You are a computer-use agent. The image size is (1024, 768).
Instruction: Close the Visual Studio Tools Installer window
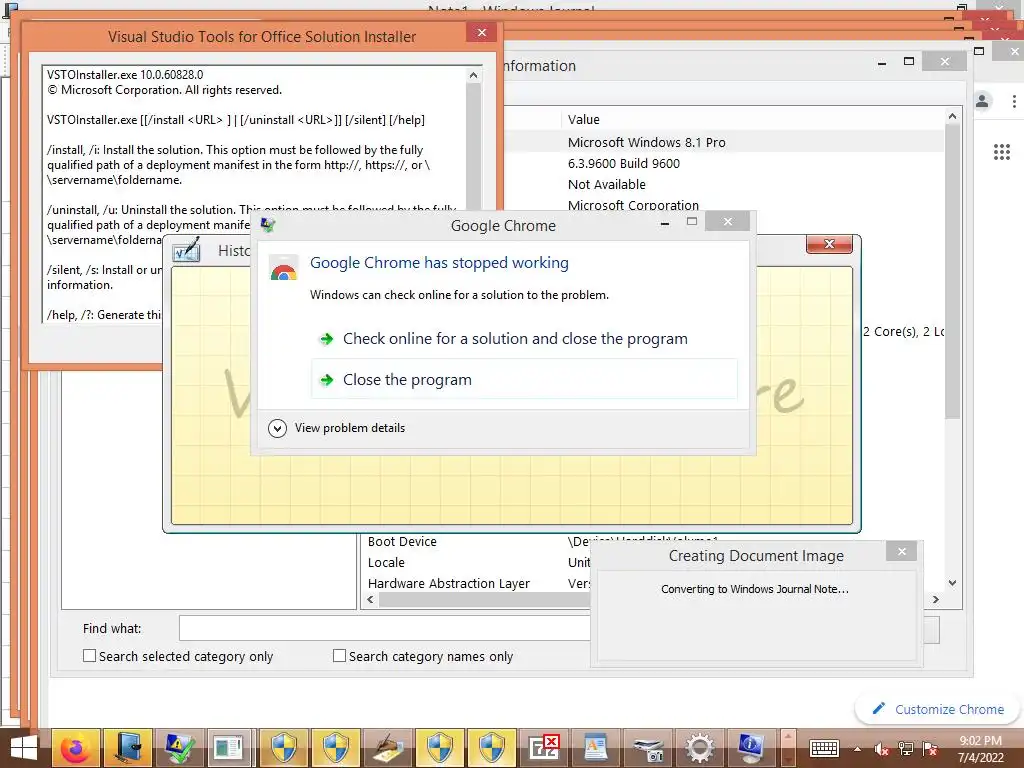(x=482, y=33)
